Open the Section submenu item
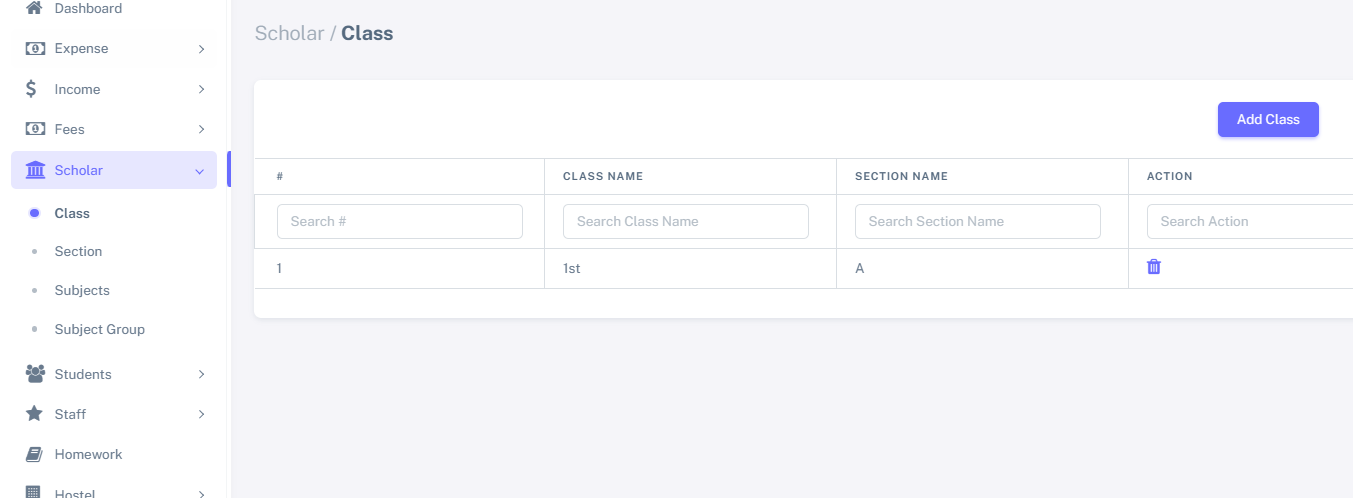Screen dimensions: 1353x498 pyautogui.click(x=78, y=251)
